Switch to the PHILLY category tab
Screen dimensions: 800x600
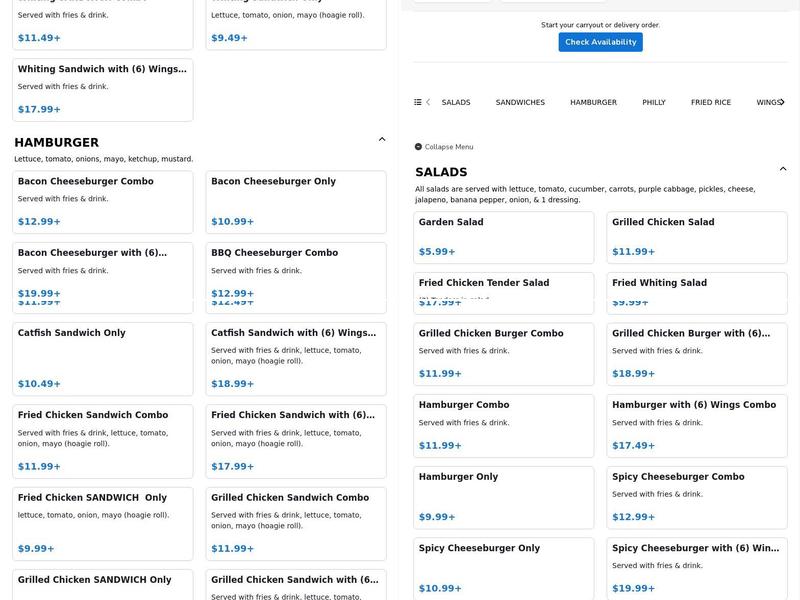[654, 102]
